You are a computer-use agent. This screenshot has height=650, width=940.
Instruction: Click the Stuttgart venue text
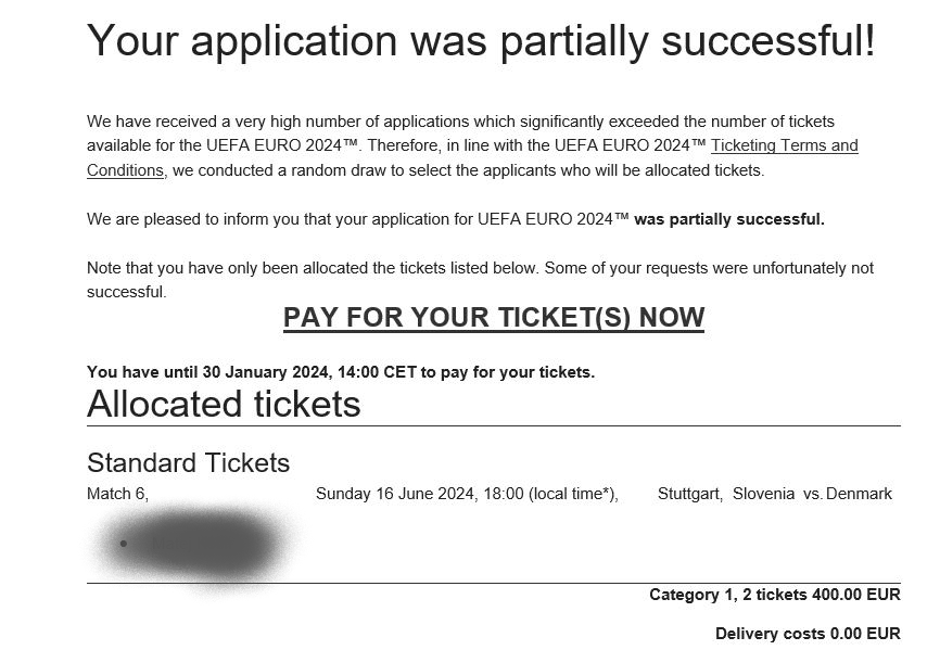pos(689,494)
